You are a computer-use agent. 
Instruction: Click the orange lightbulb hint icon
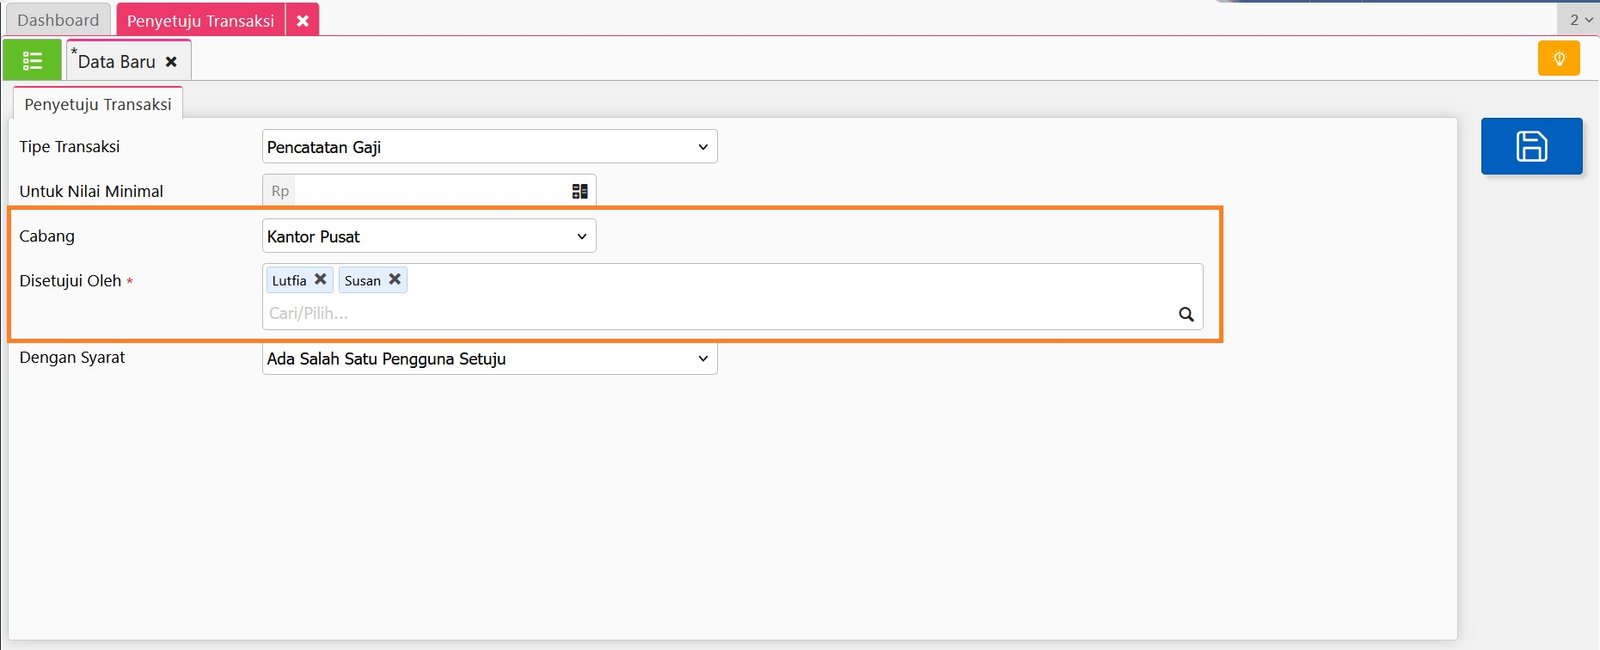(1558, 59)
